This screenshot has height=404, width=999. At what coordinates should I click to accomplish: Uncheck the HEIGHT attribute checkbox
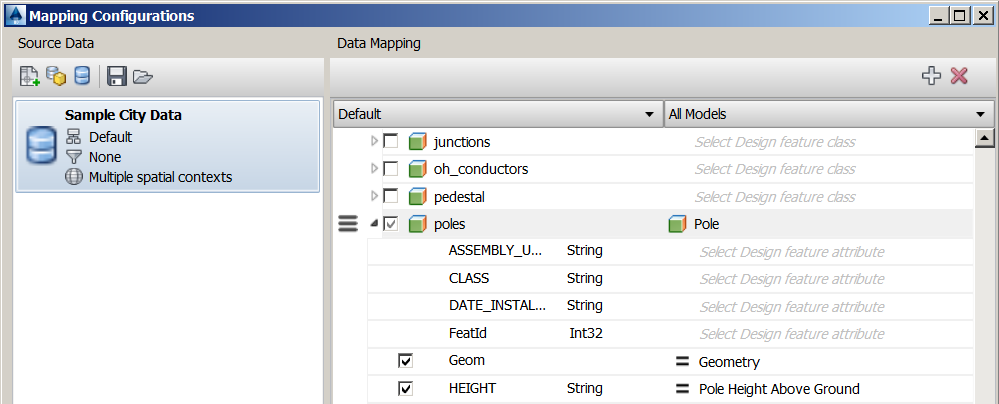[x=406, y=389]
